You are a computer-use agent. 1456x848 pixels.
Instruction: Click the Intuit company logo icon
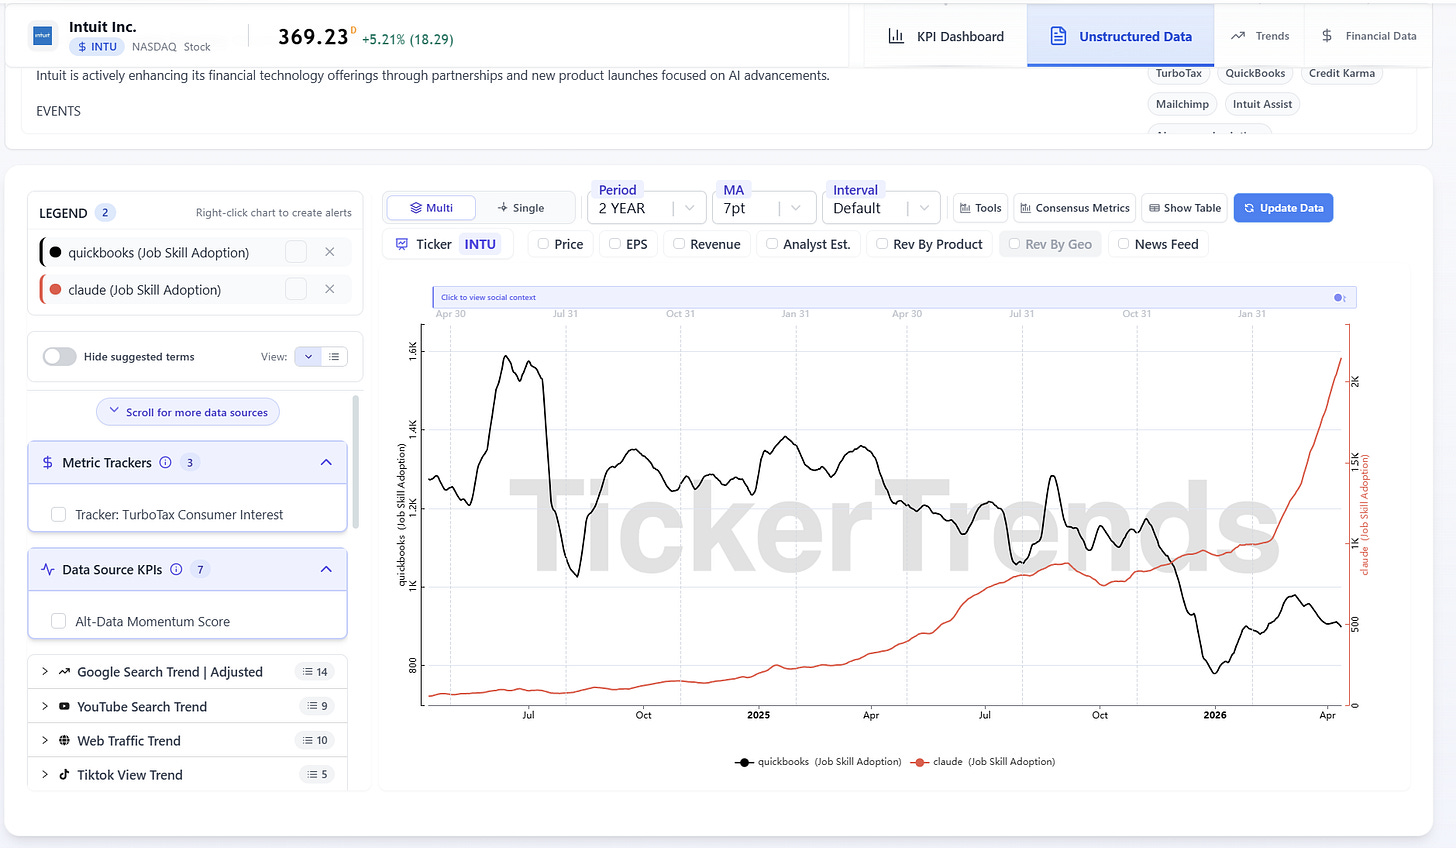point(43,36)
